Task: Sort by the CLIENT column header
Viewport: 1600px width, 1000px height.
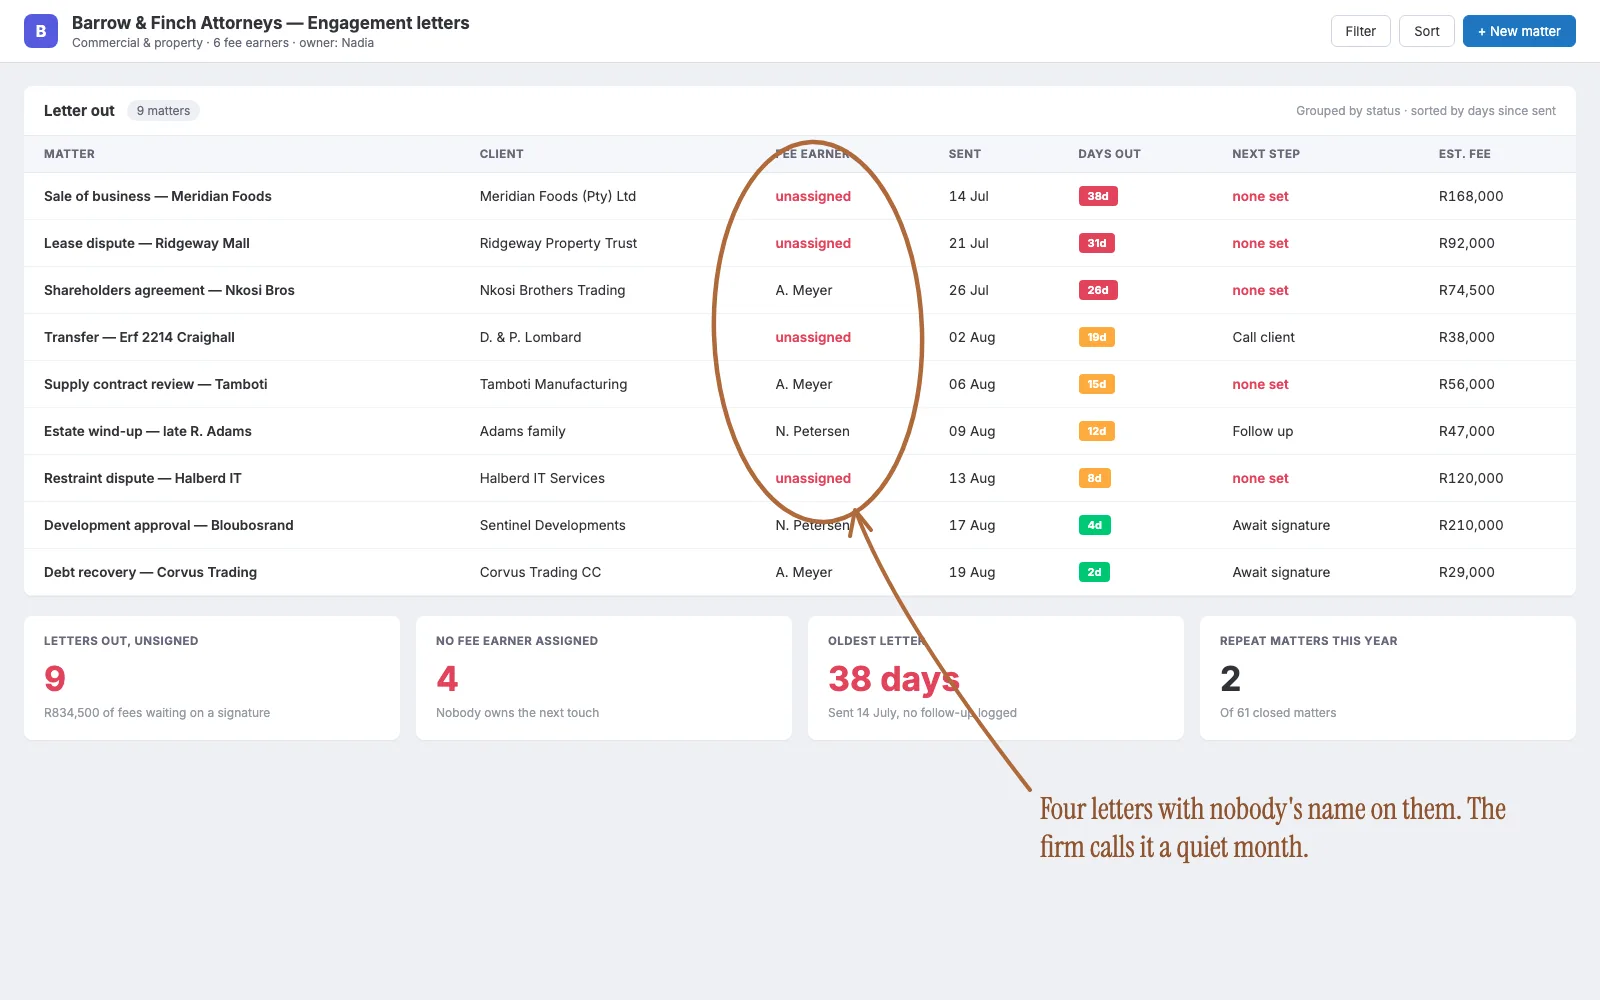Action: 501,154
